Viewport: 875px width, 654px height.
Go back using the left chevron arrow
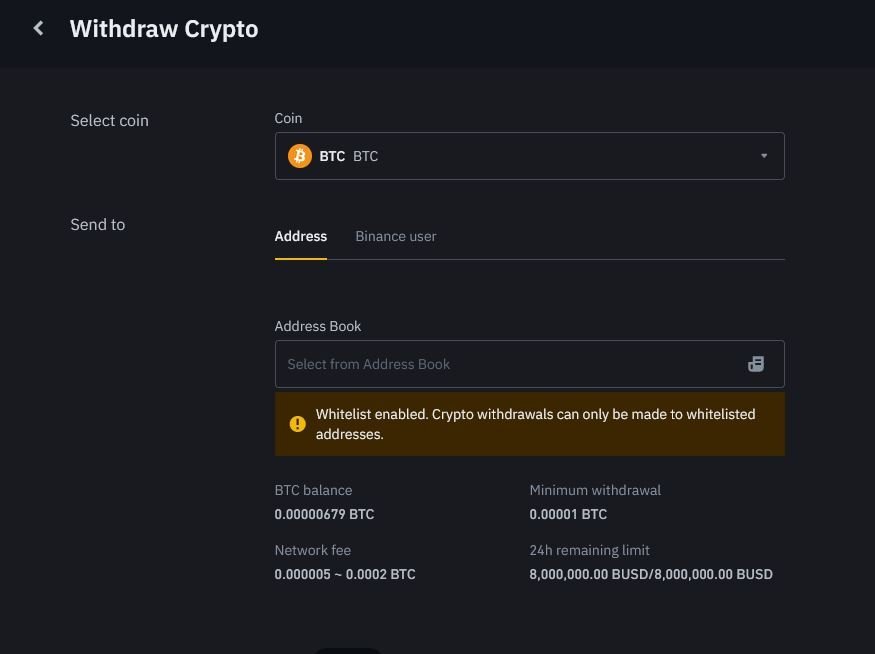point(38,28)
